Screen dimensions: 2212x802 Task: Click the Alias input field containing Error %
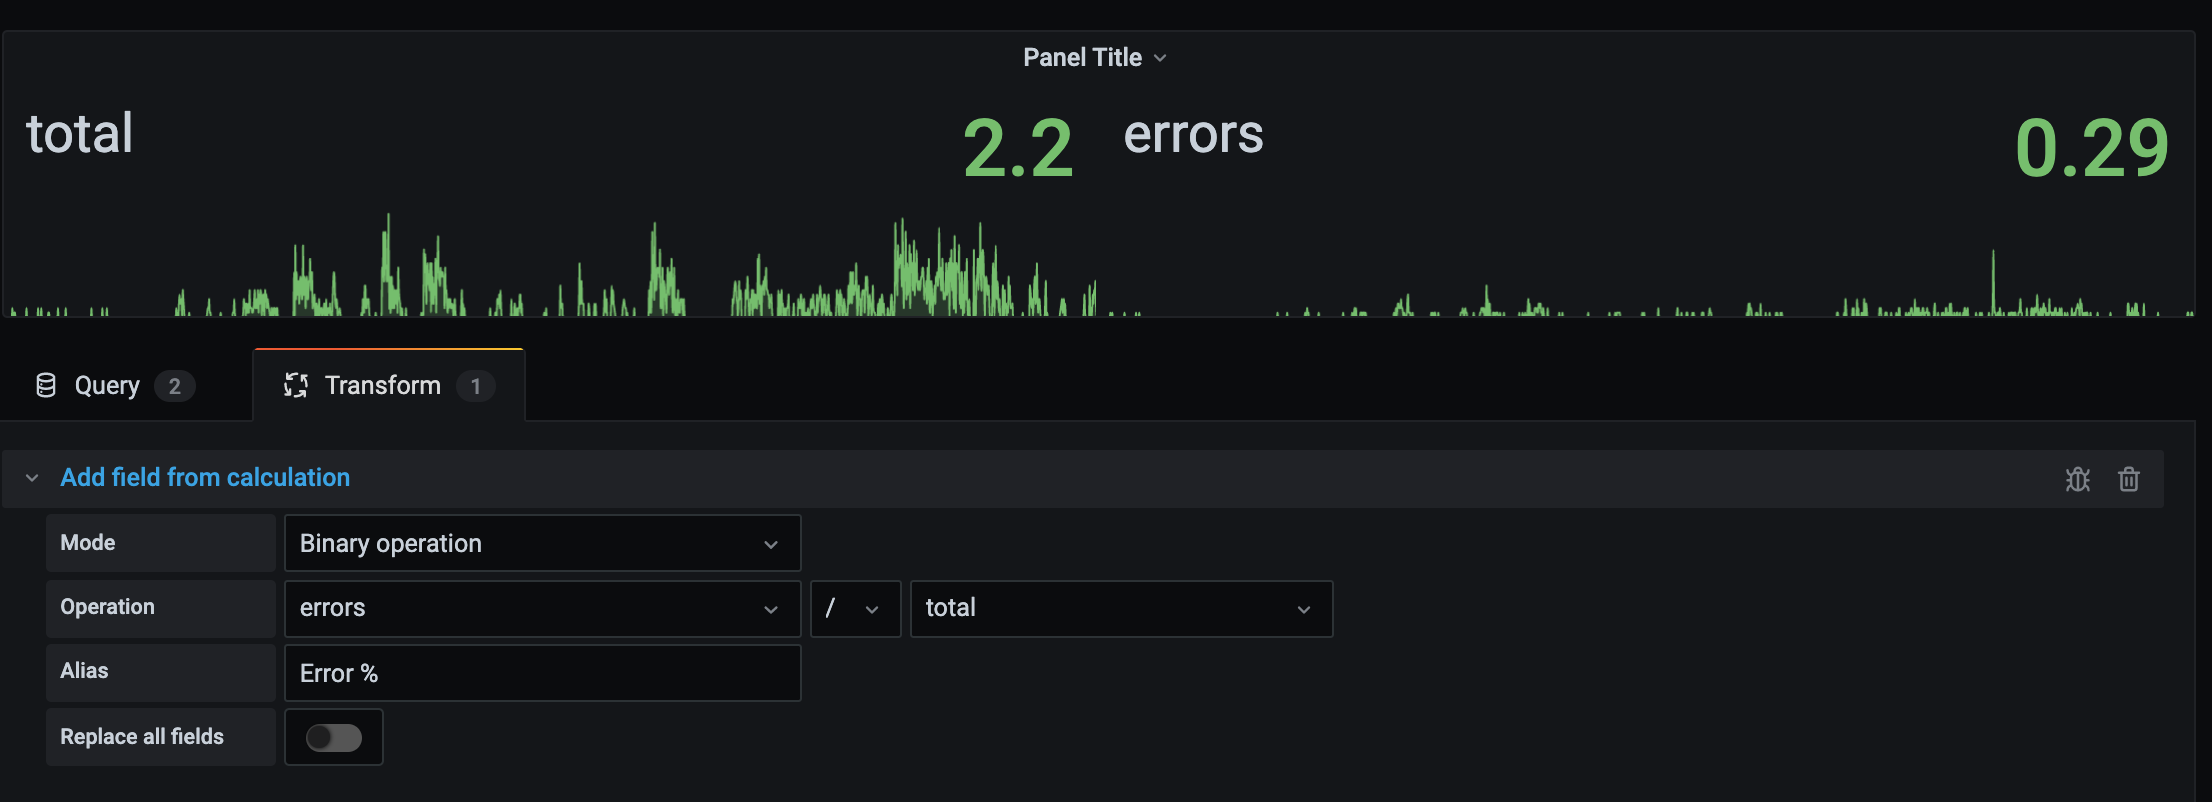543,673
